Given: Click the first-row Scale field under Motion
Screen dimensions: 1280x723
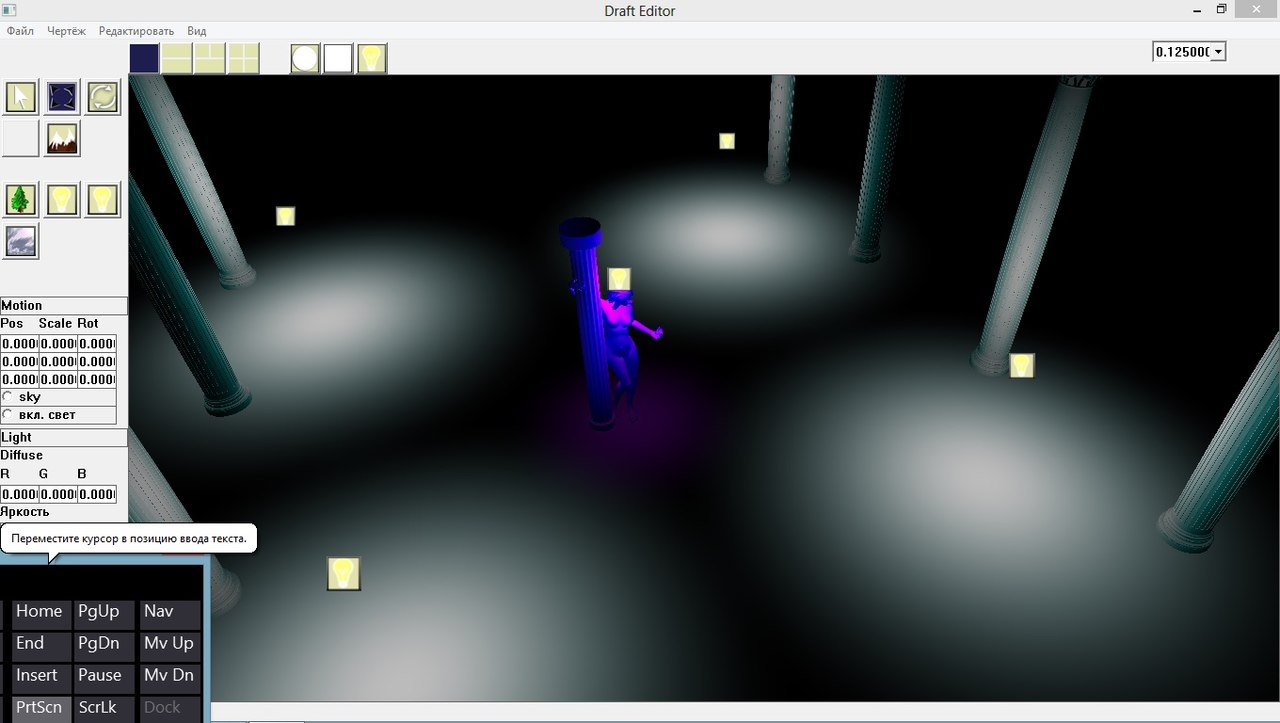Looking at the screenshot, I should tap(58, 344).
